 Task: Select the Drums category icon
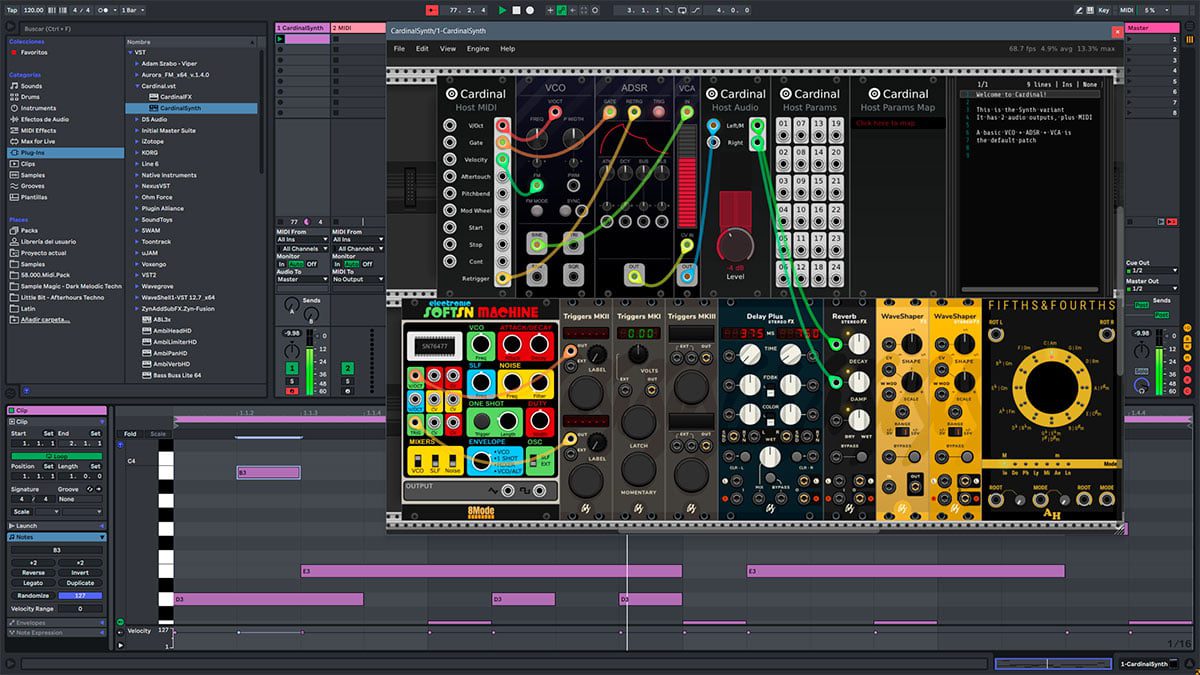click(x=14, y=97)
